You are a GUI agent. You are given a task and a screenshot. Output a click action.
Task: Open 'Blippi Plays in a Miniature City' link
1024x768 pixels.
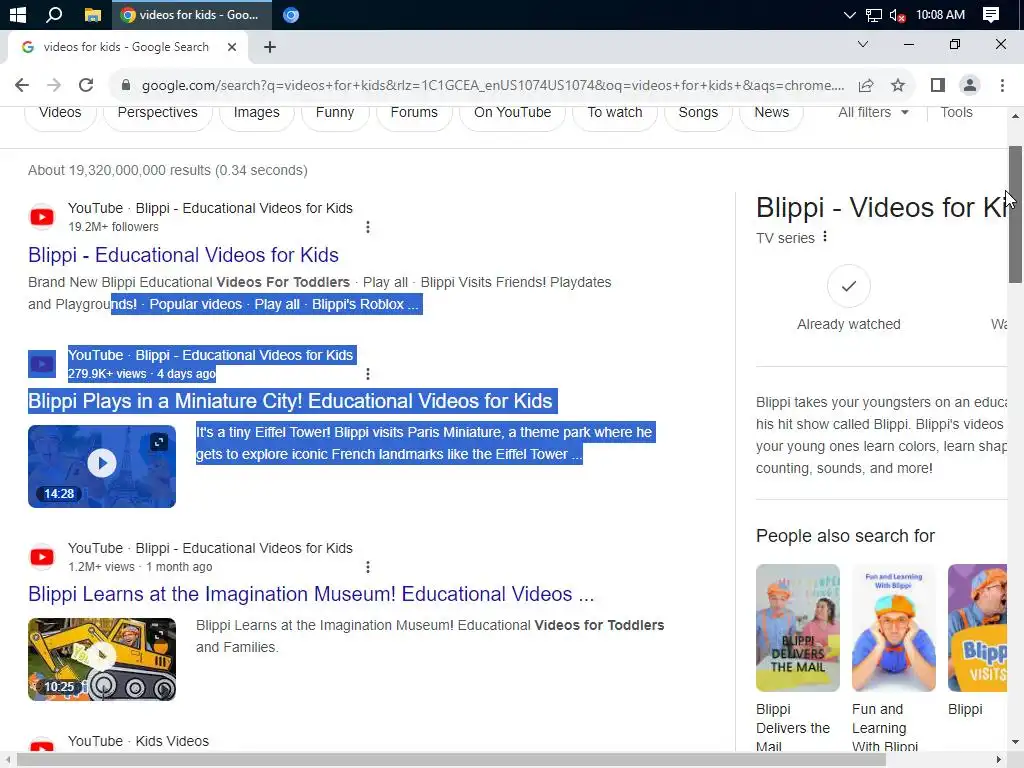(x=291, y=401)
